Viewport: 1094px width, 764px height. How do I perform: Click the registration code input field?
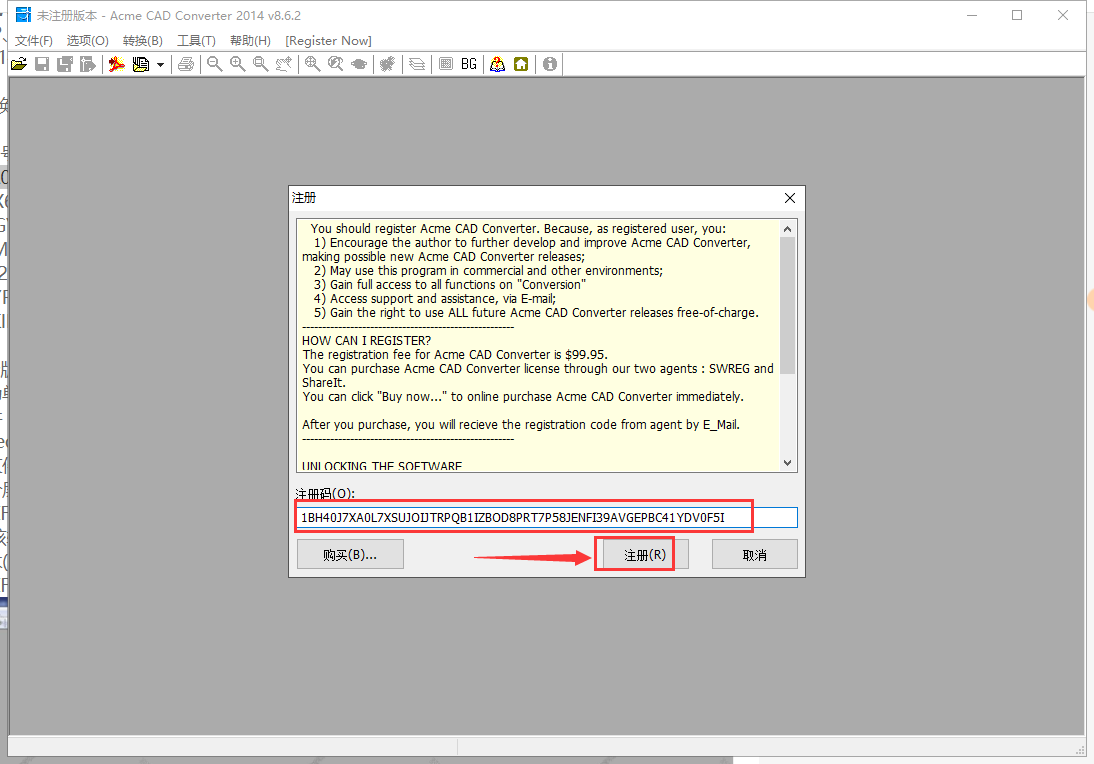[546, 517]
